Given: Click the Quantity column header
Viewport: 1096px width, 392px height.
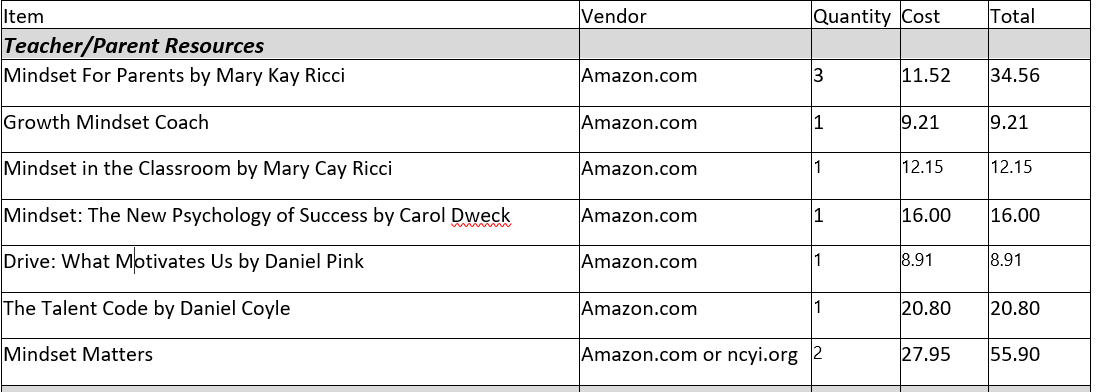Looking at the screenshot, I should point(856,15).
